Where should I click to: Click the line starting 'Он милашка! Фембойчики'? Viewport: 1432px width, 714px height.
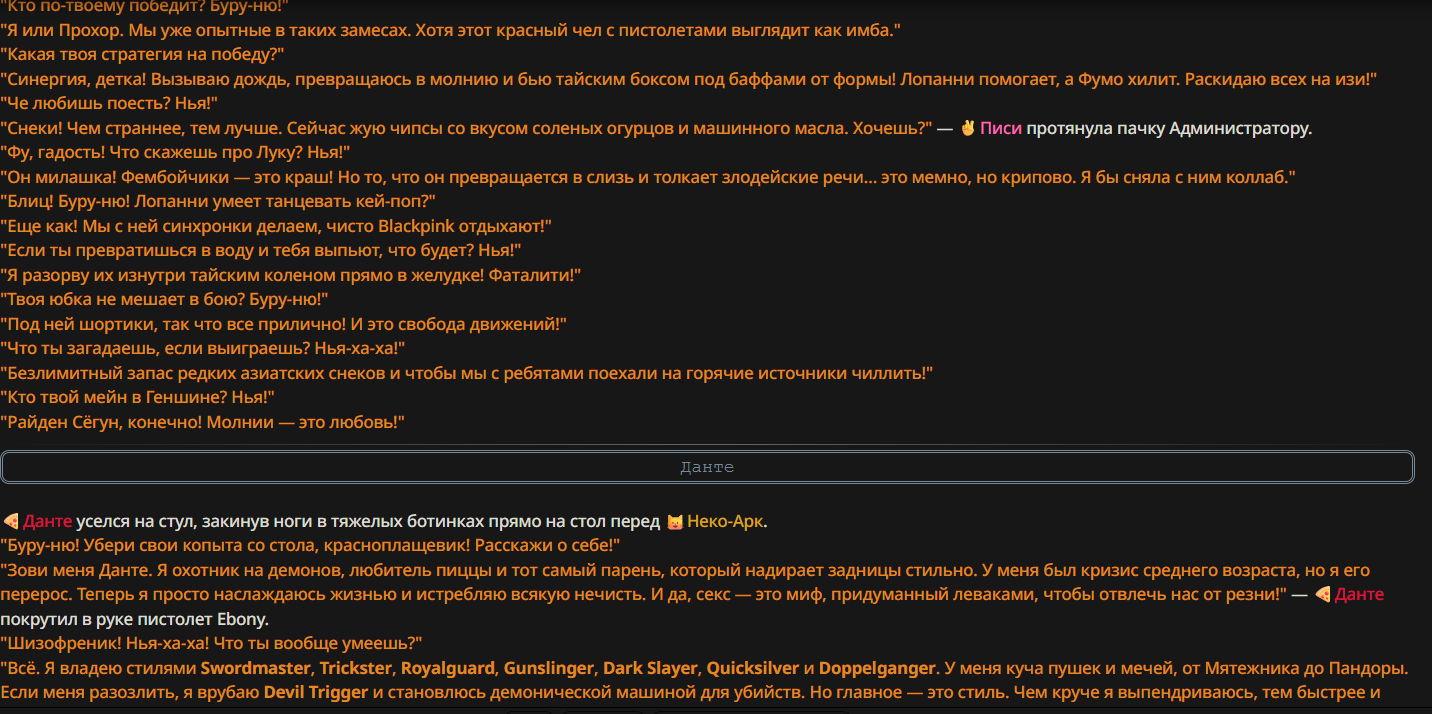[648, 177]
